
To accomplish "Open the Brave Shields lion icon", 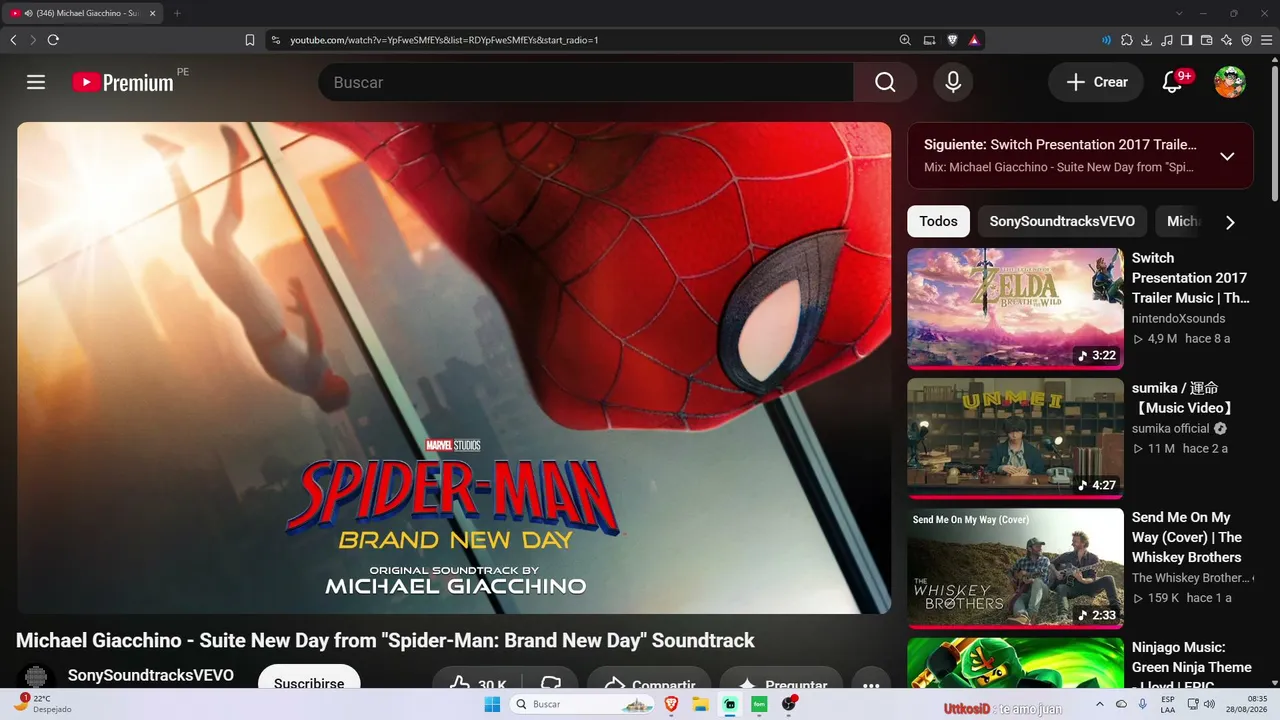I will tap(952, 40).
